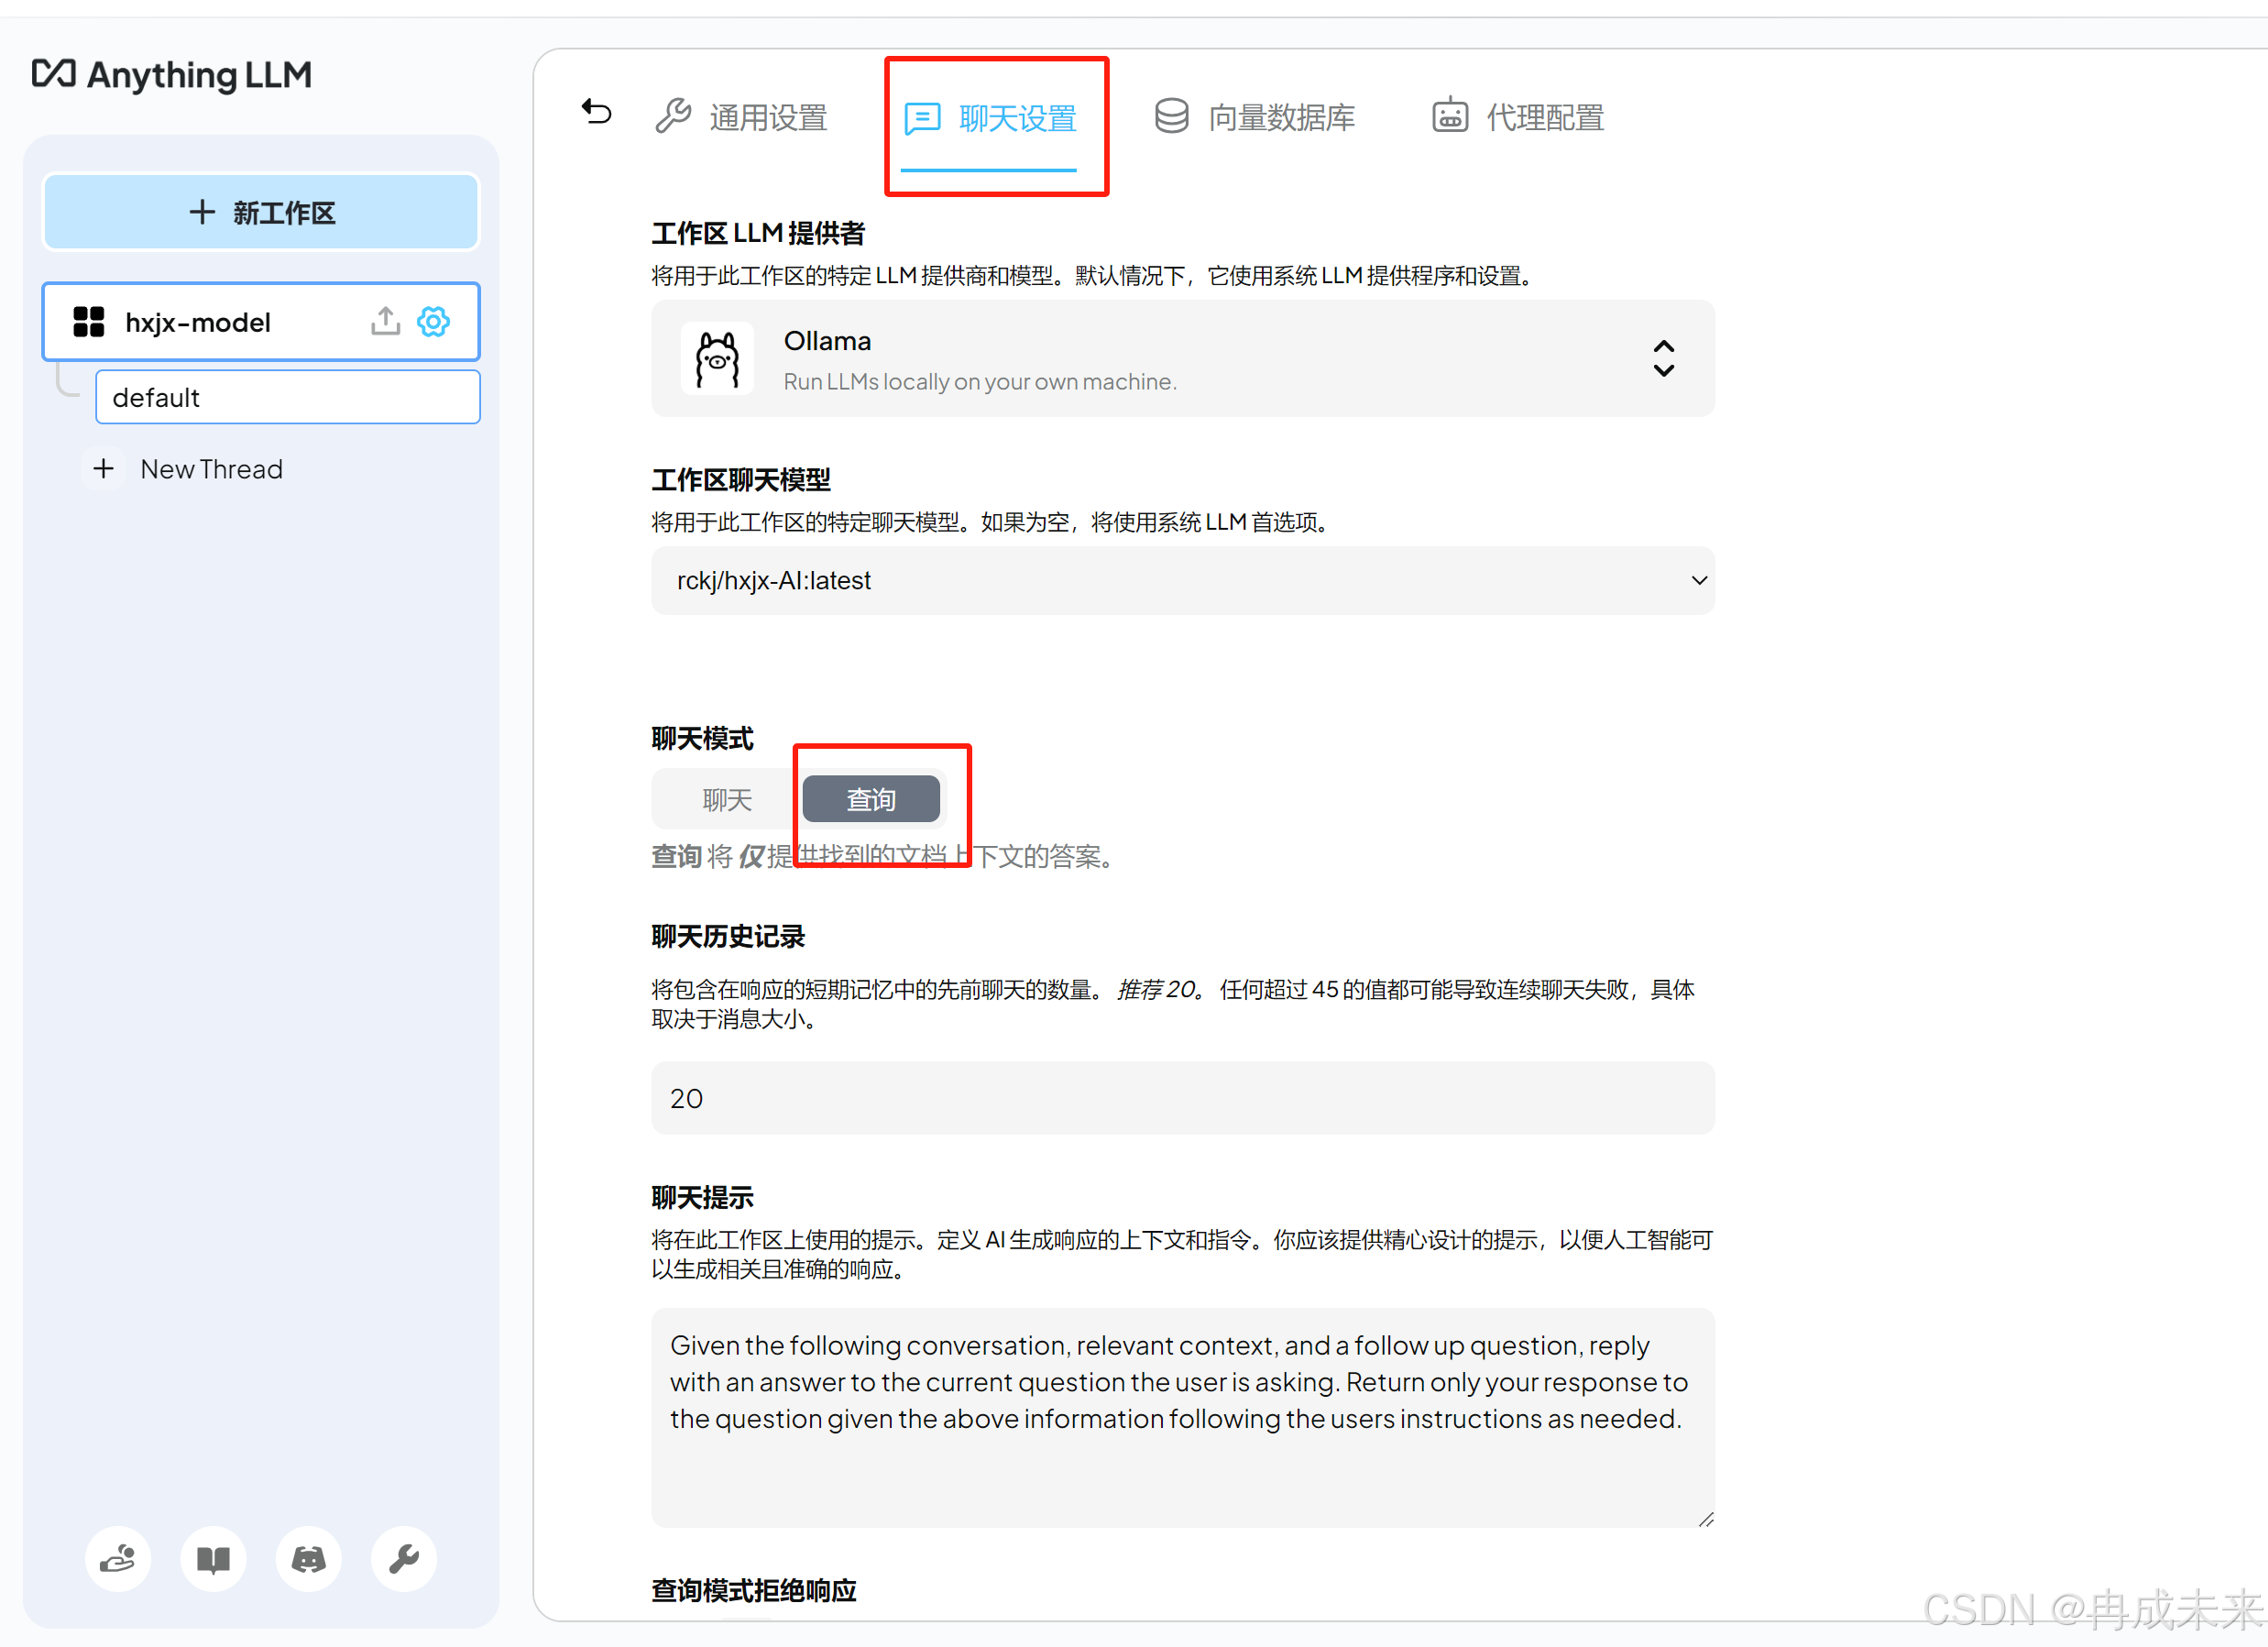Click the chat history number field
Screen dimensions: 2268x1647
coord(1182,1098)
